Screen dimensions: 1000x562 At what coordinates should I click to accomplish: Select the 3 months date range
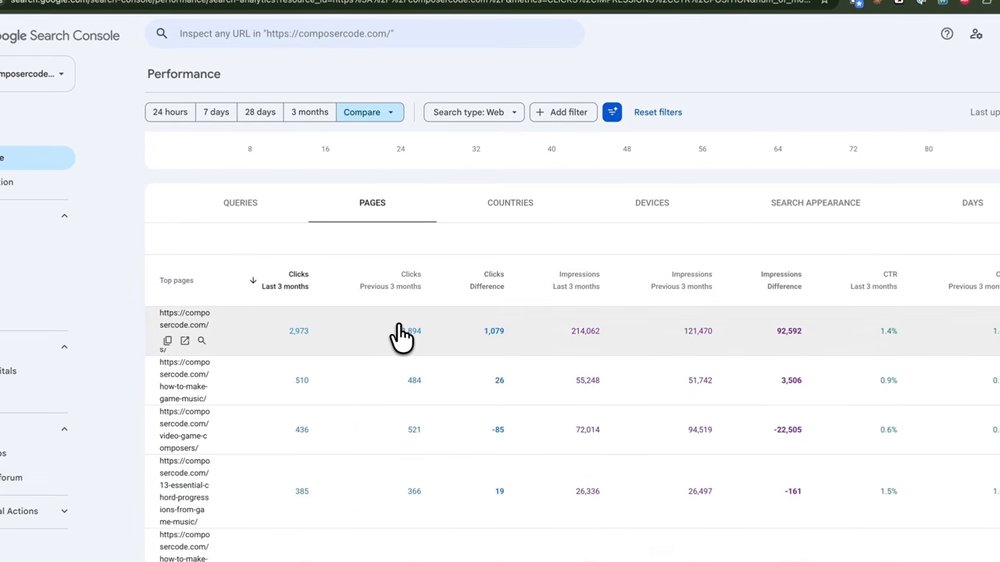(310, 112)
